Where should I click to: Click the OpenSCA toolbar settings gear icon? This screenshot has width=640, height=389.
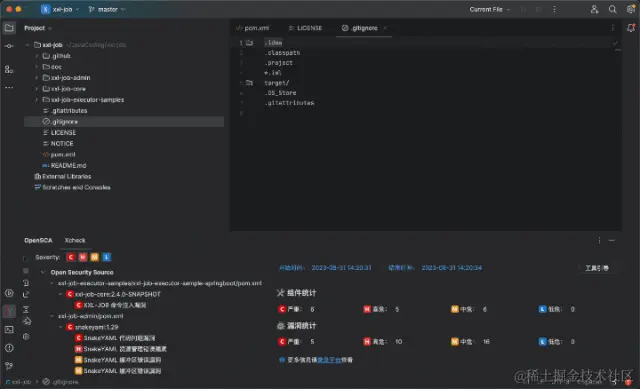click(26, 336)
